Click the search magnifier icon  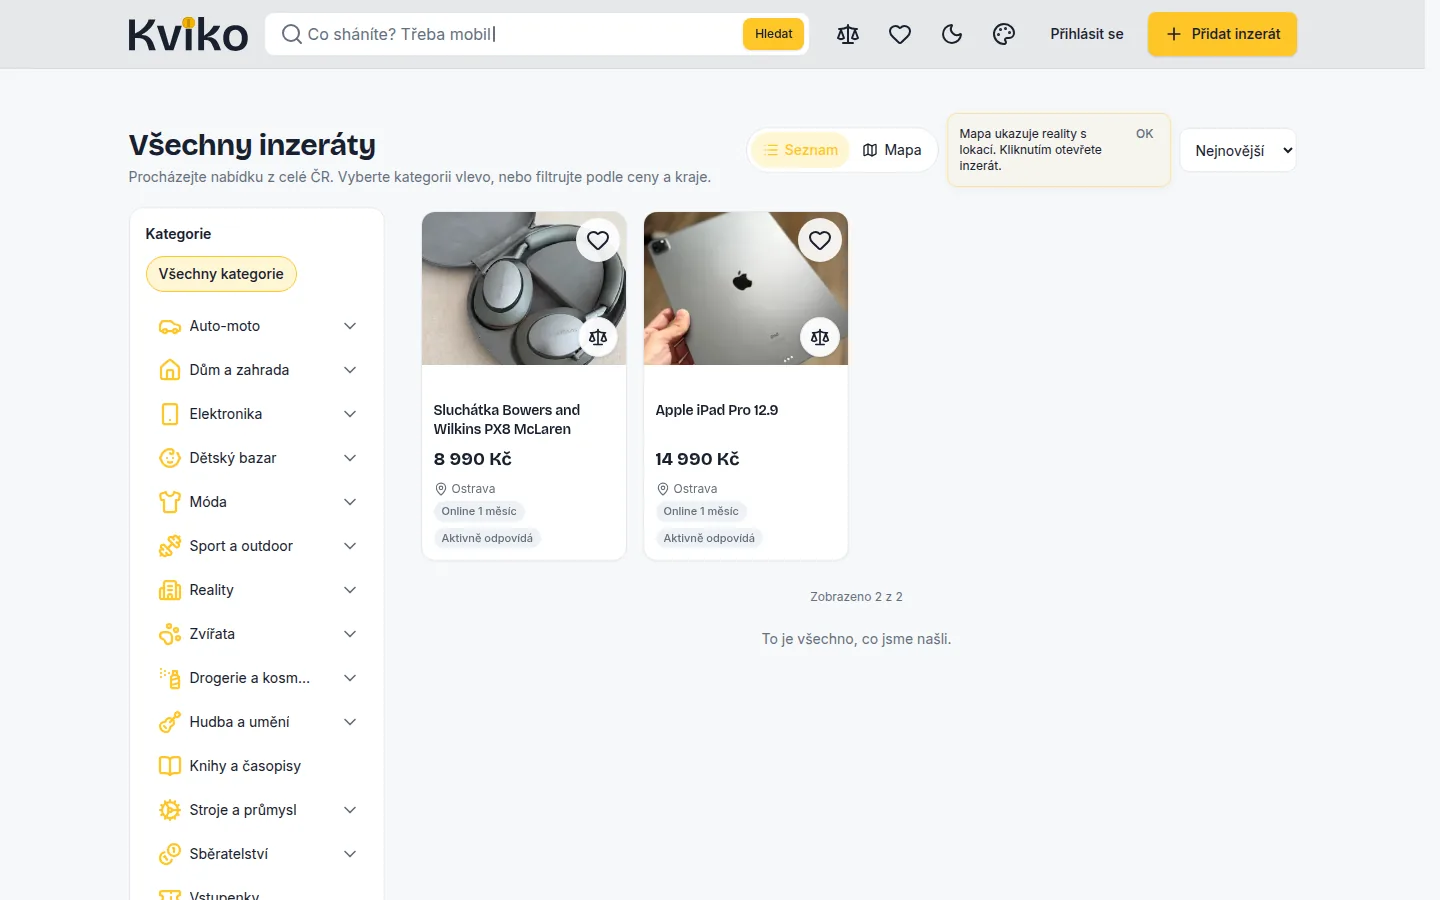coord(291,34)
